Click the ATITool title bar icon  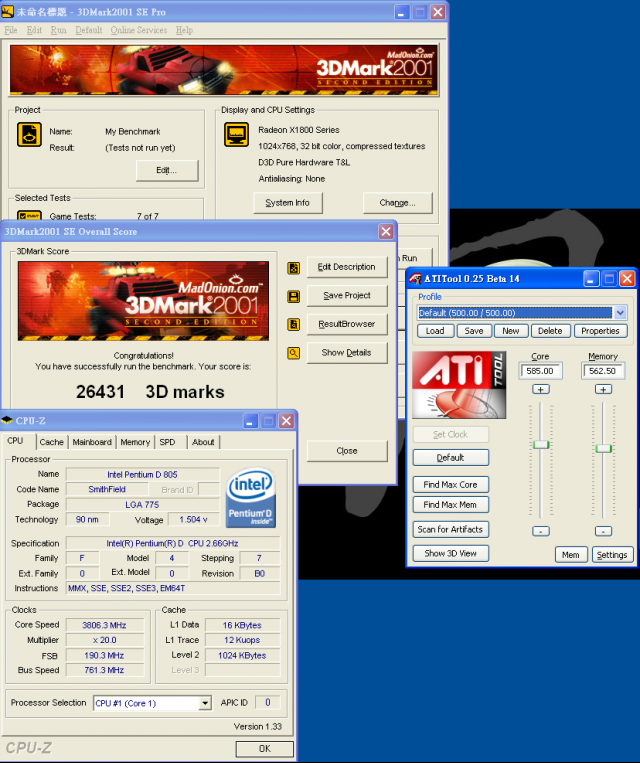pos(415,279)
